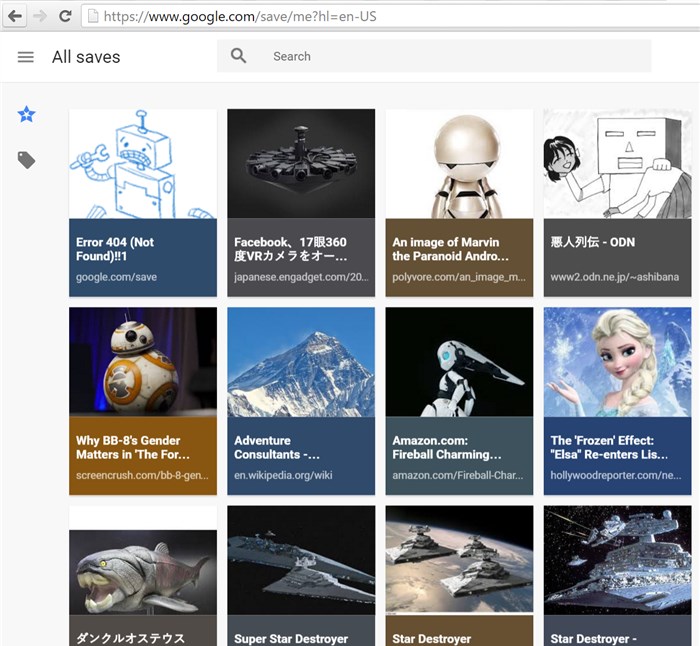Click the en.wikipedia.org/wiki source URL
700x646 pixels.
(283, 475)
